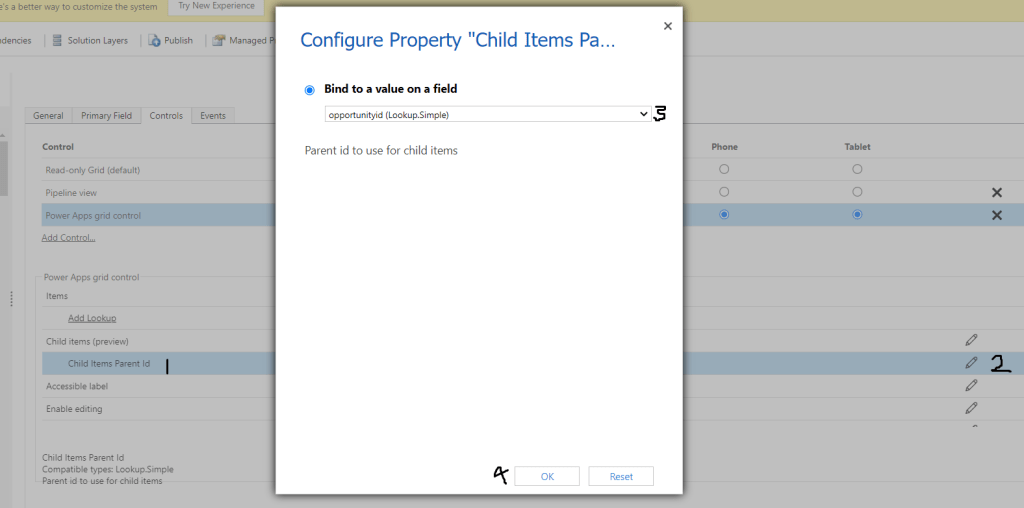Screen dimensions: 1024x508
Task: Remove the Power Apps grid control
Action: coord(996,215)
